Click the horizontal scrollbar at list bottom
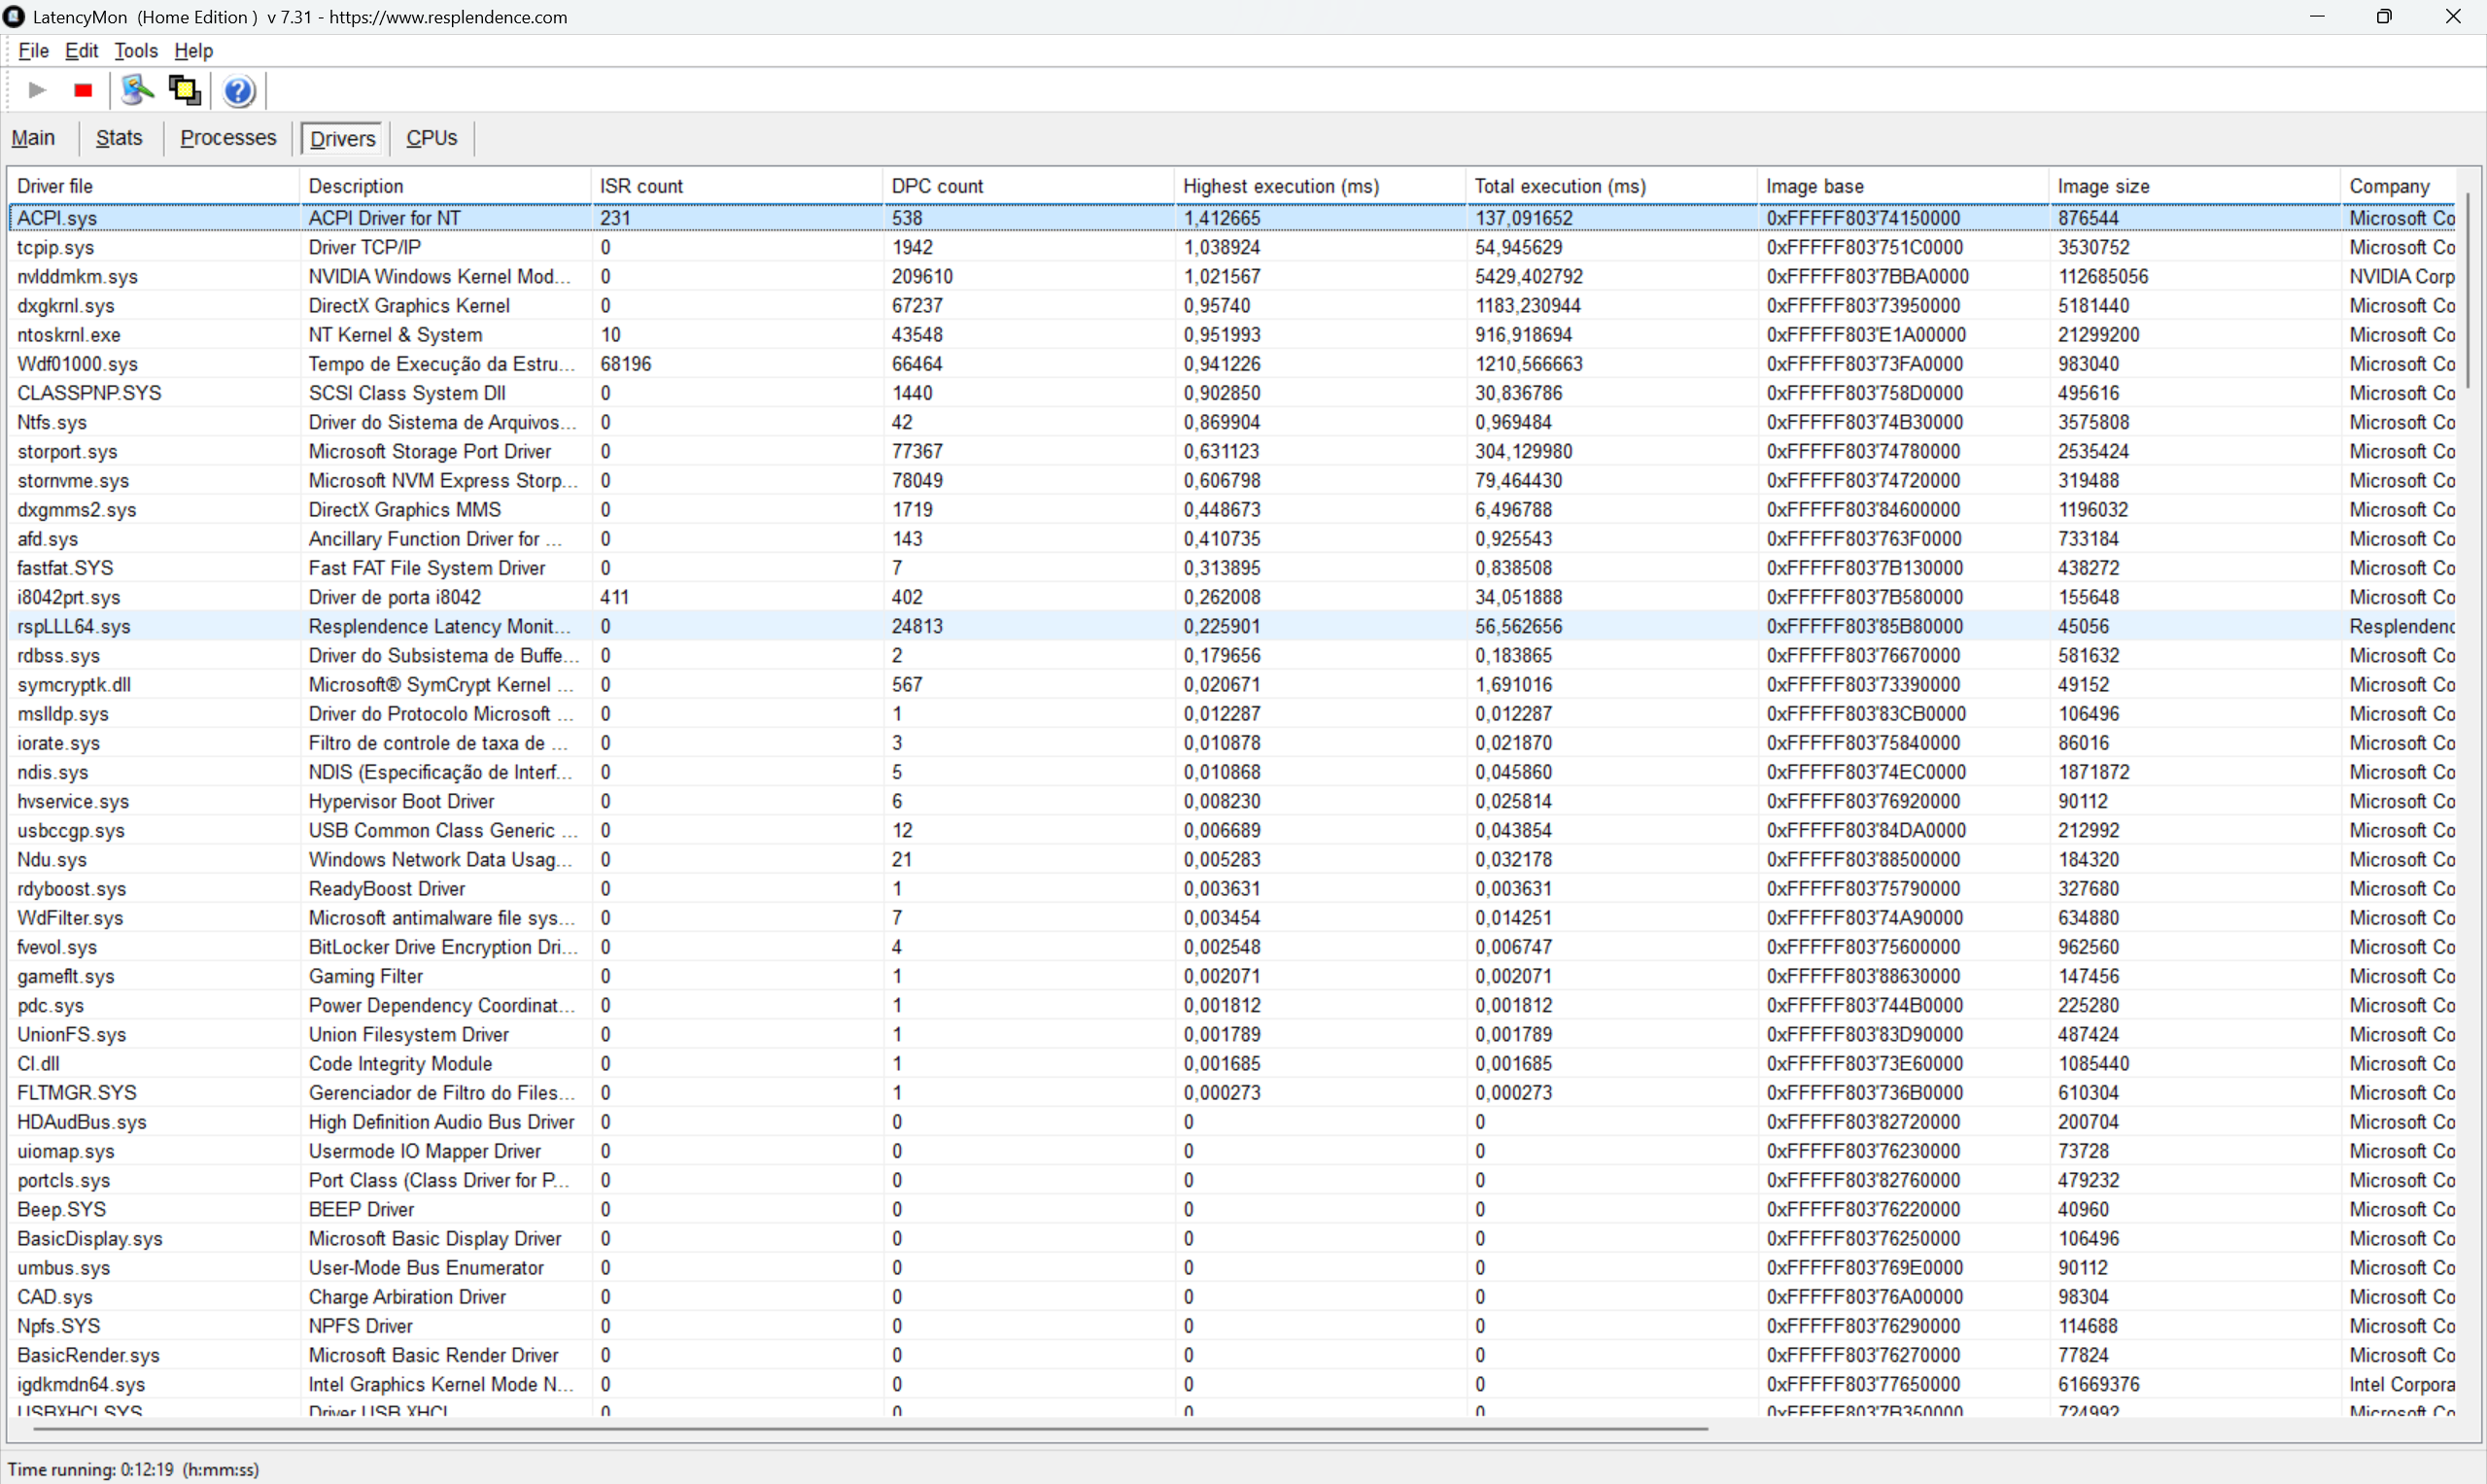The height and width of the screenshot is (1484, 2487). pos(870,1429)
